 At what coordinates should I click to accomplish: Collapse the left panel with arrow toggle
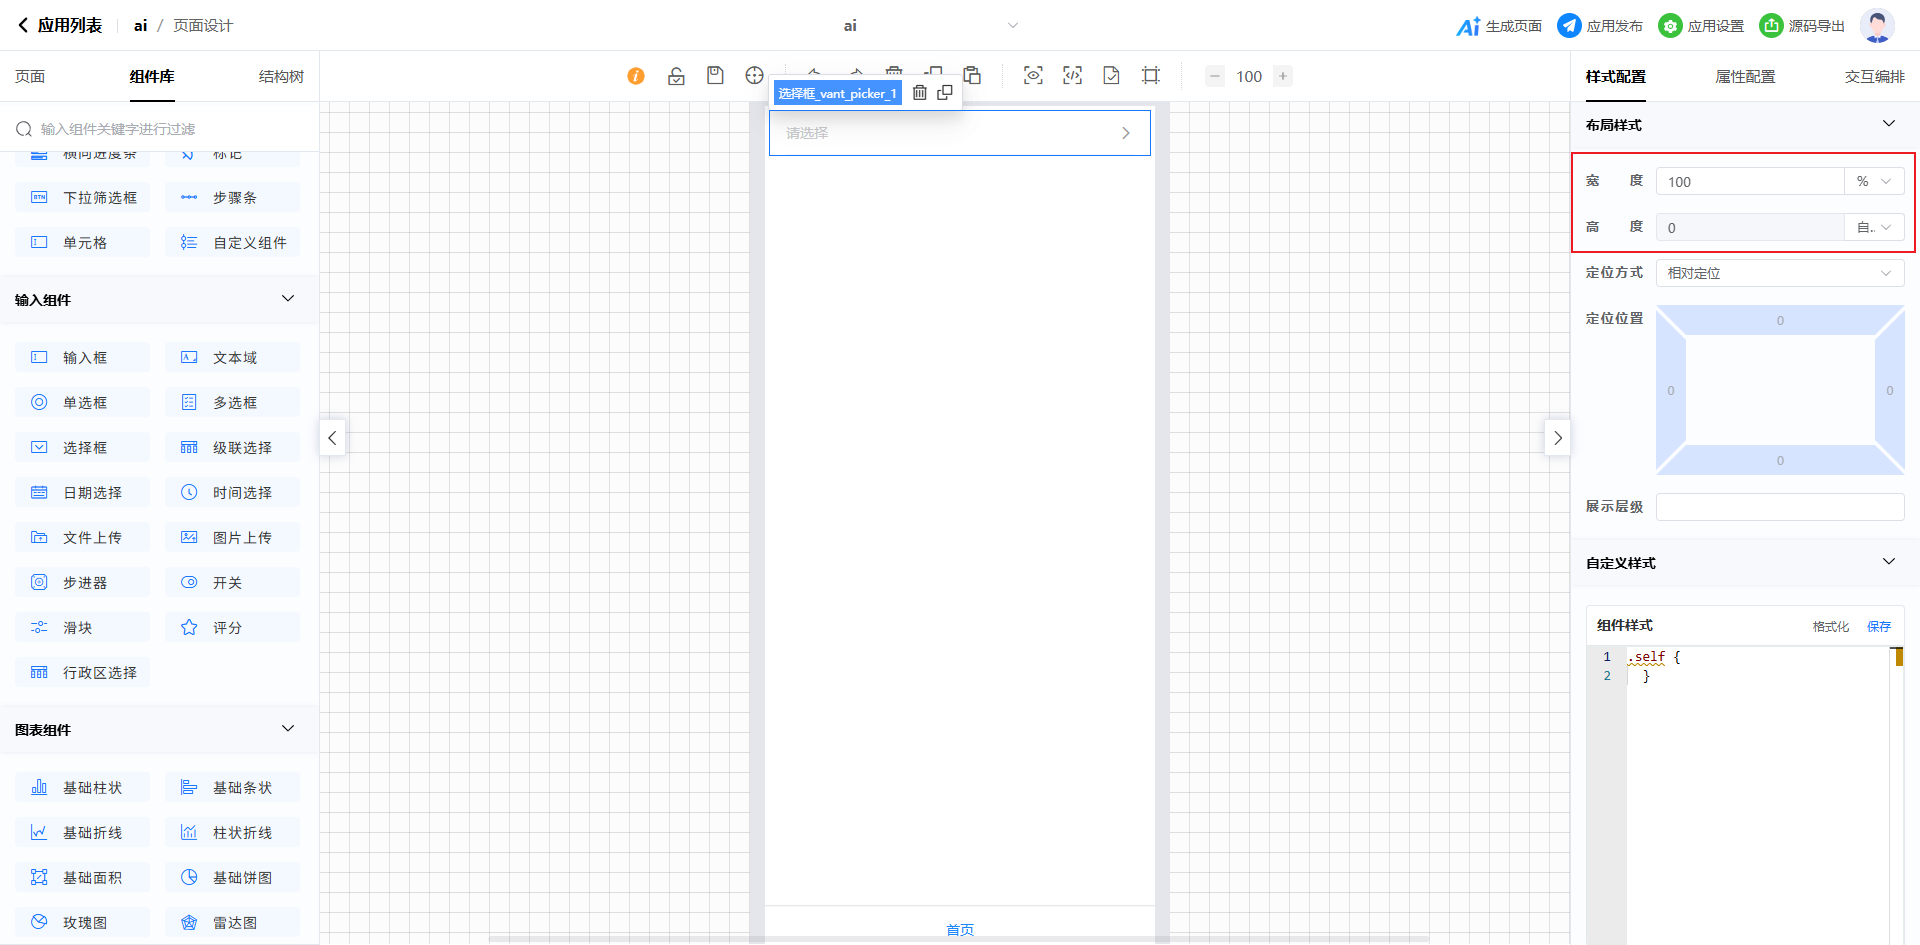[x=332, y=438]
